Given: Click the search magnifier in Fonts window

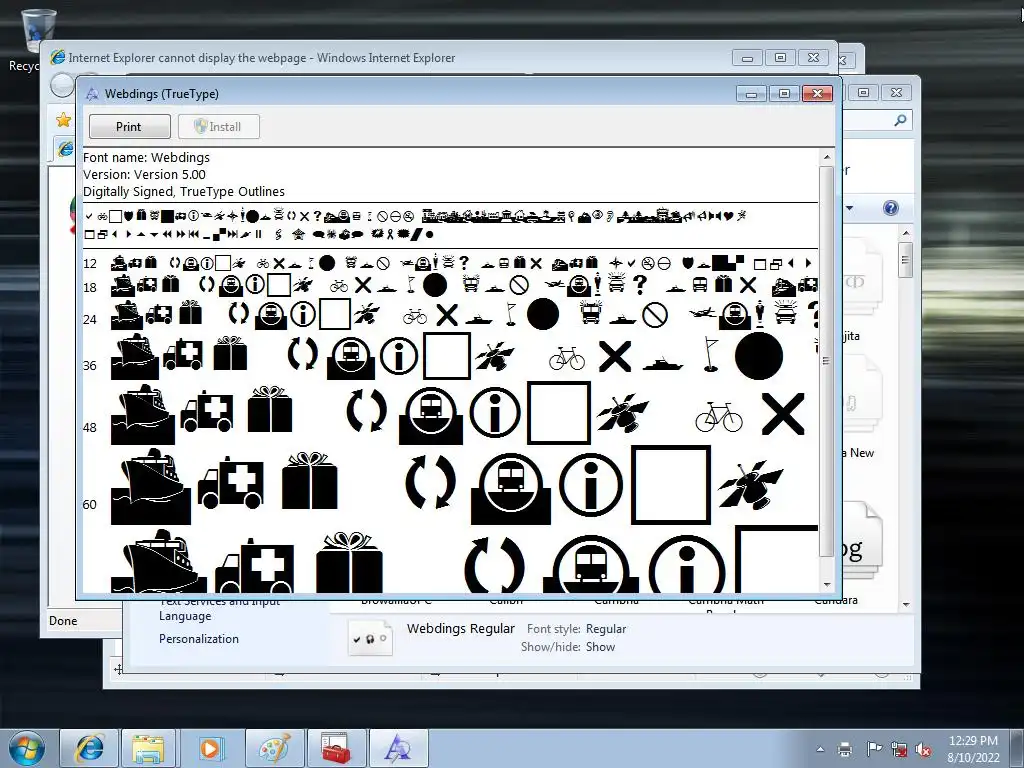Looking at the screenshot, I should [901, 120].
